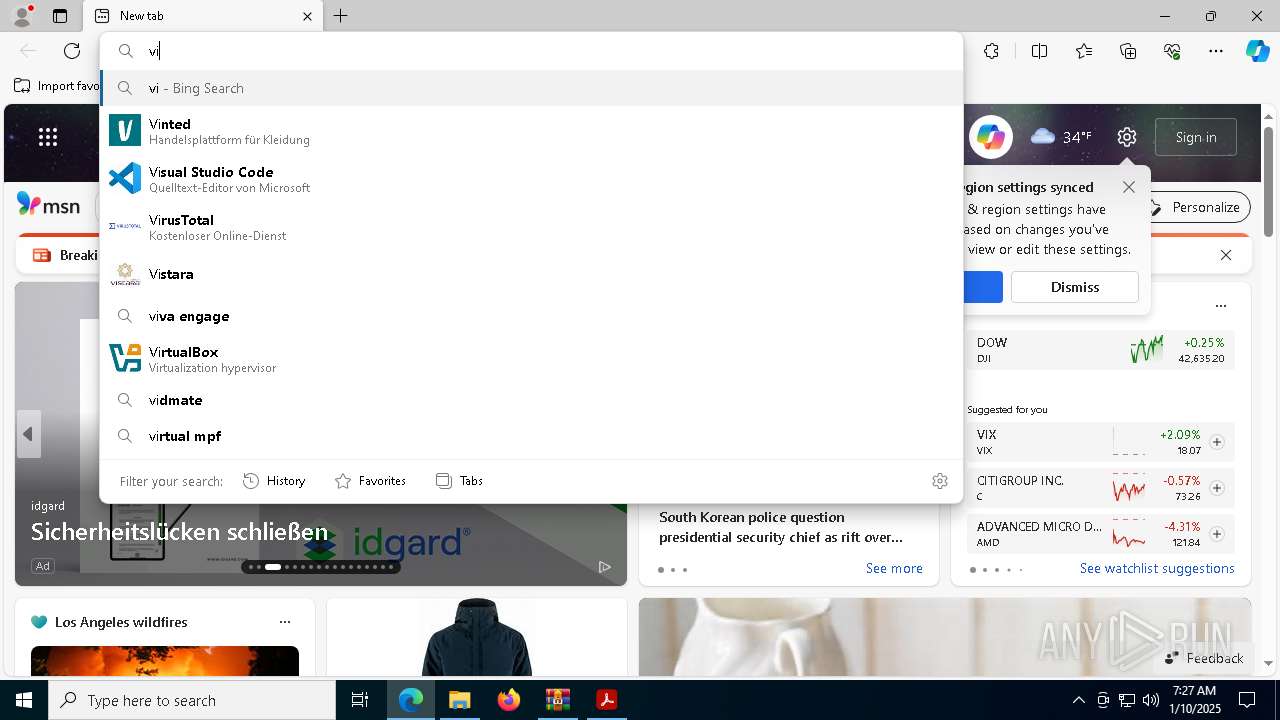Open Los Angeles wildfires card options
The height and width of the screenshot is (720, 1280).
pos(285,622)
